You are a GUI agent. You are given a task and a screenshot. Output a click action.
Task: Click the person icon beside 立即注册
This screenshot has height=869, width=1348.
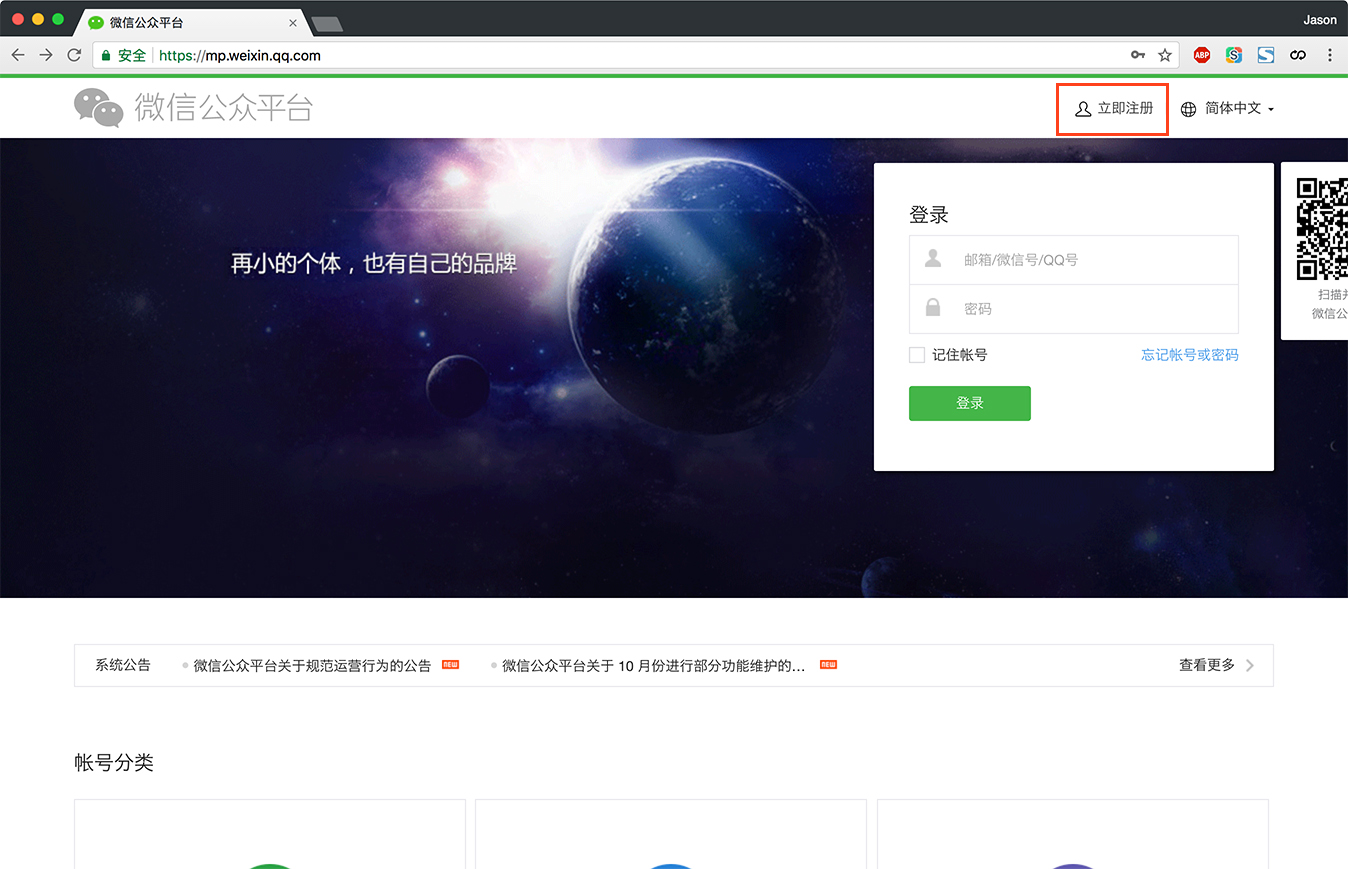point(1083,109)
